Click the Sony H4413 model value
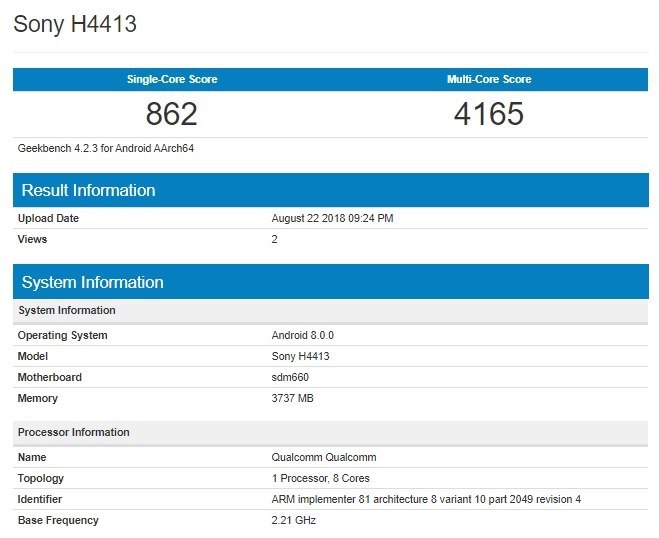659x538 pixels. (x=301, y=356)
